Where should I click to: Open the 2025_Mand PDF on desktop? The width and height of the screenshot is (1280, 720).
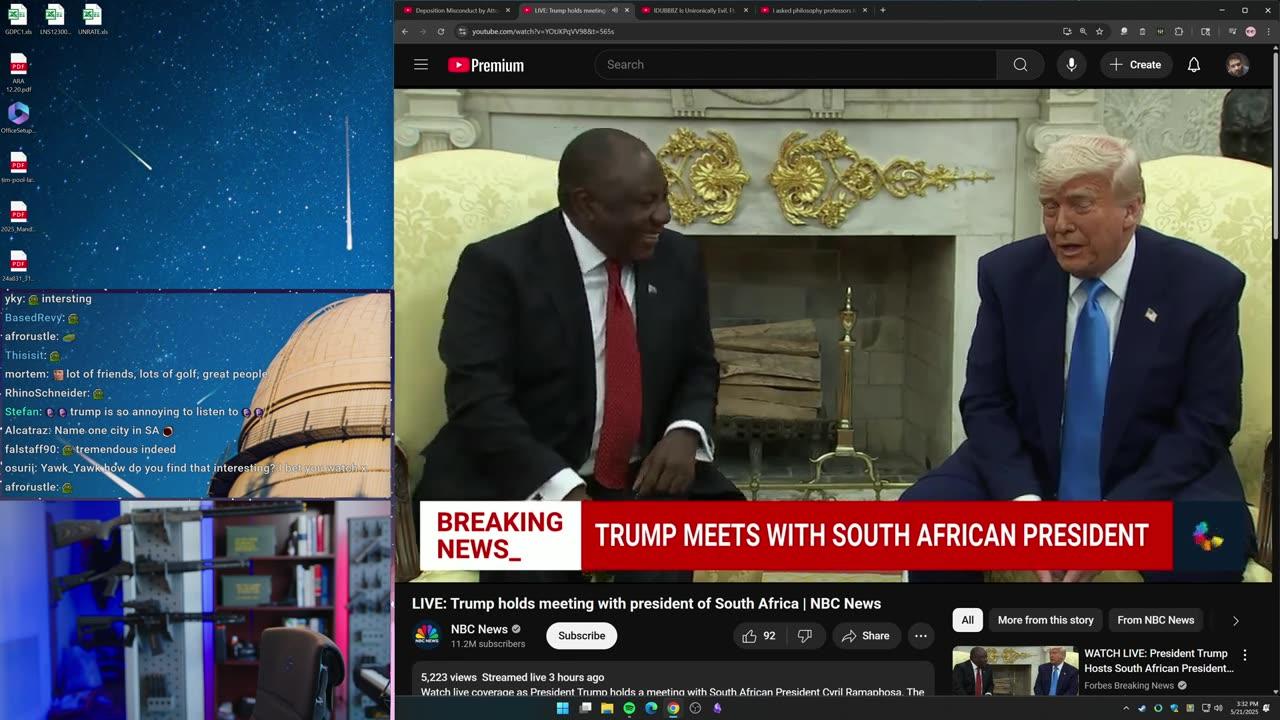point(18,217)
